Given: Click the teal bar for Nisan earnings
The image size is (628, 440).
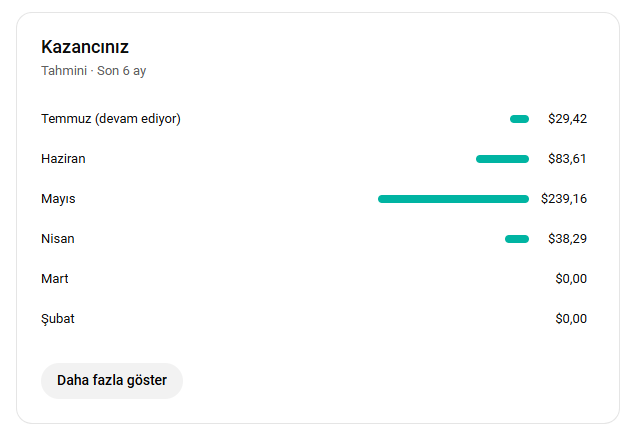Looking at the screenshot, I should coord(517,239).
